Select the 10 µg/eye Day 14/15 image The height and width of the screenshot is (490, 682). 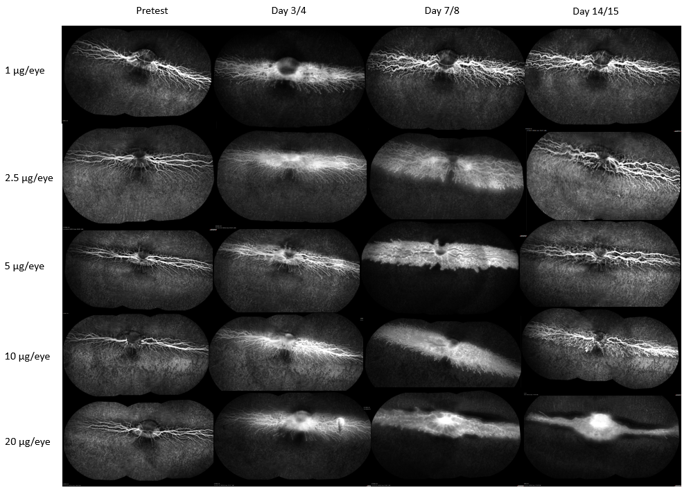599,353
